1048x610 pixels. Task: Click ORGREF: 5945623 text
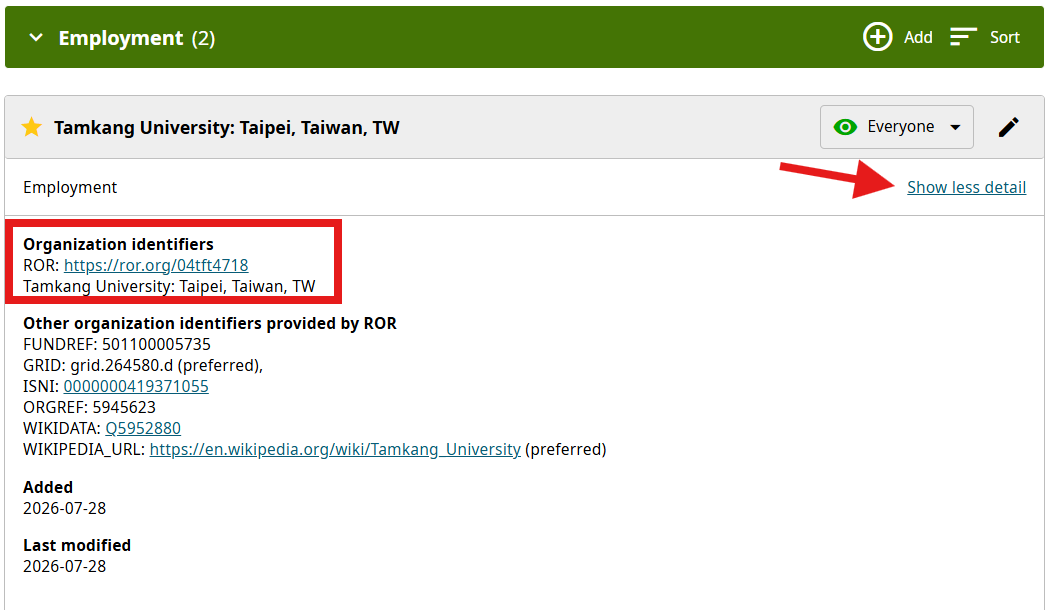click(90, 408)
